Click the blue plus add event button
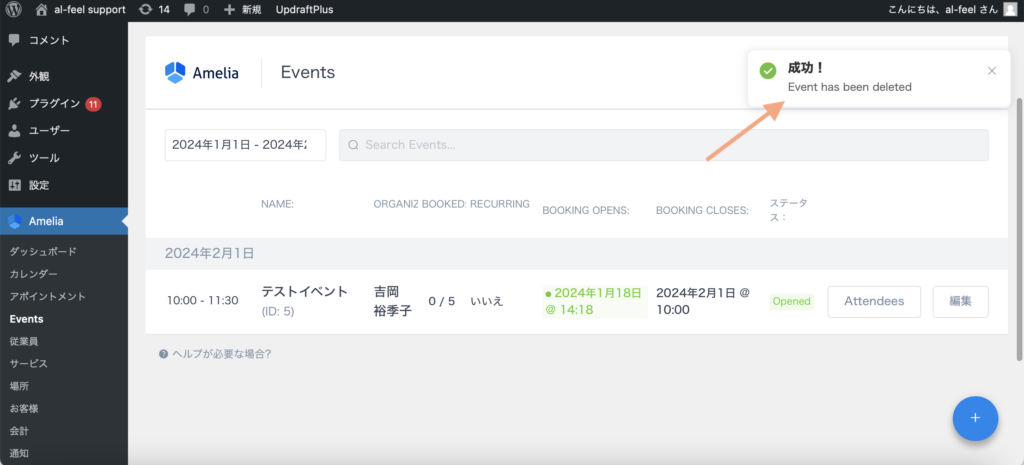Image resolution: width=1024 pixels, height=465 pixels. (x=975, y=417)
